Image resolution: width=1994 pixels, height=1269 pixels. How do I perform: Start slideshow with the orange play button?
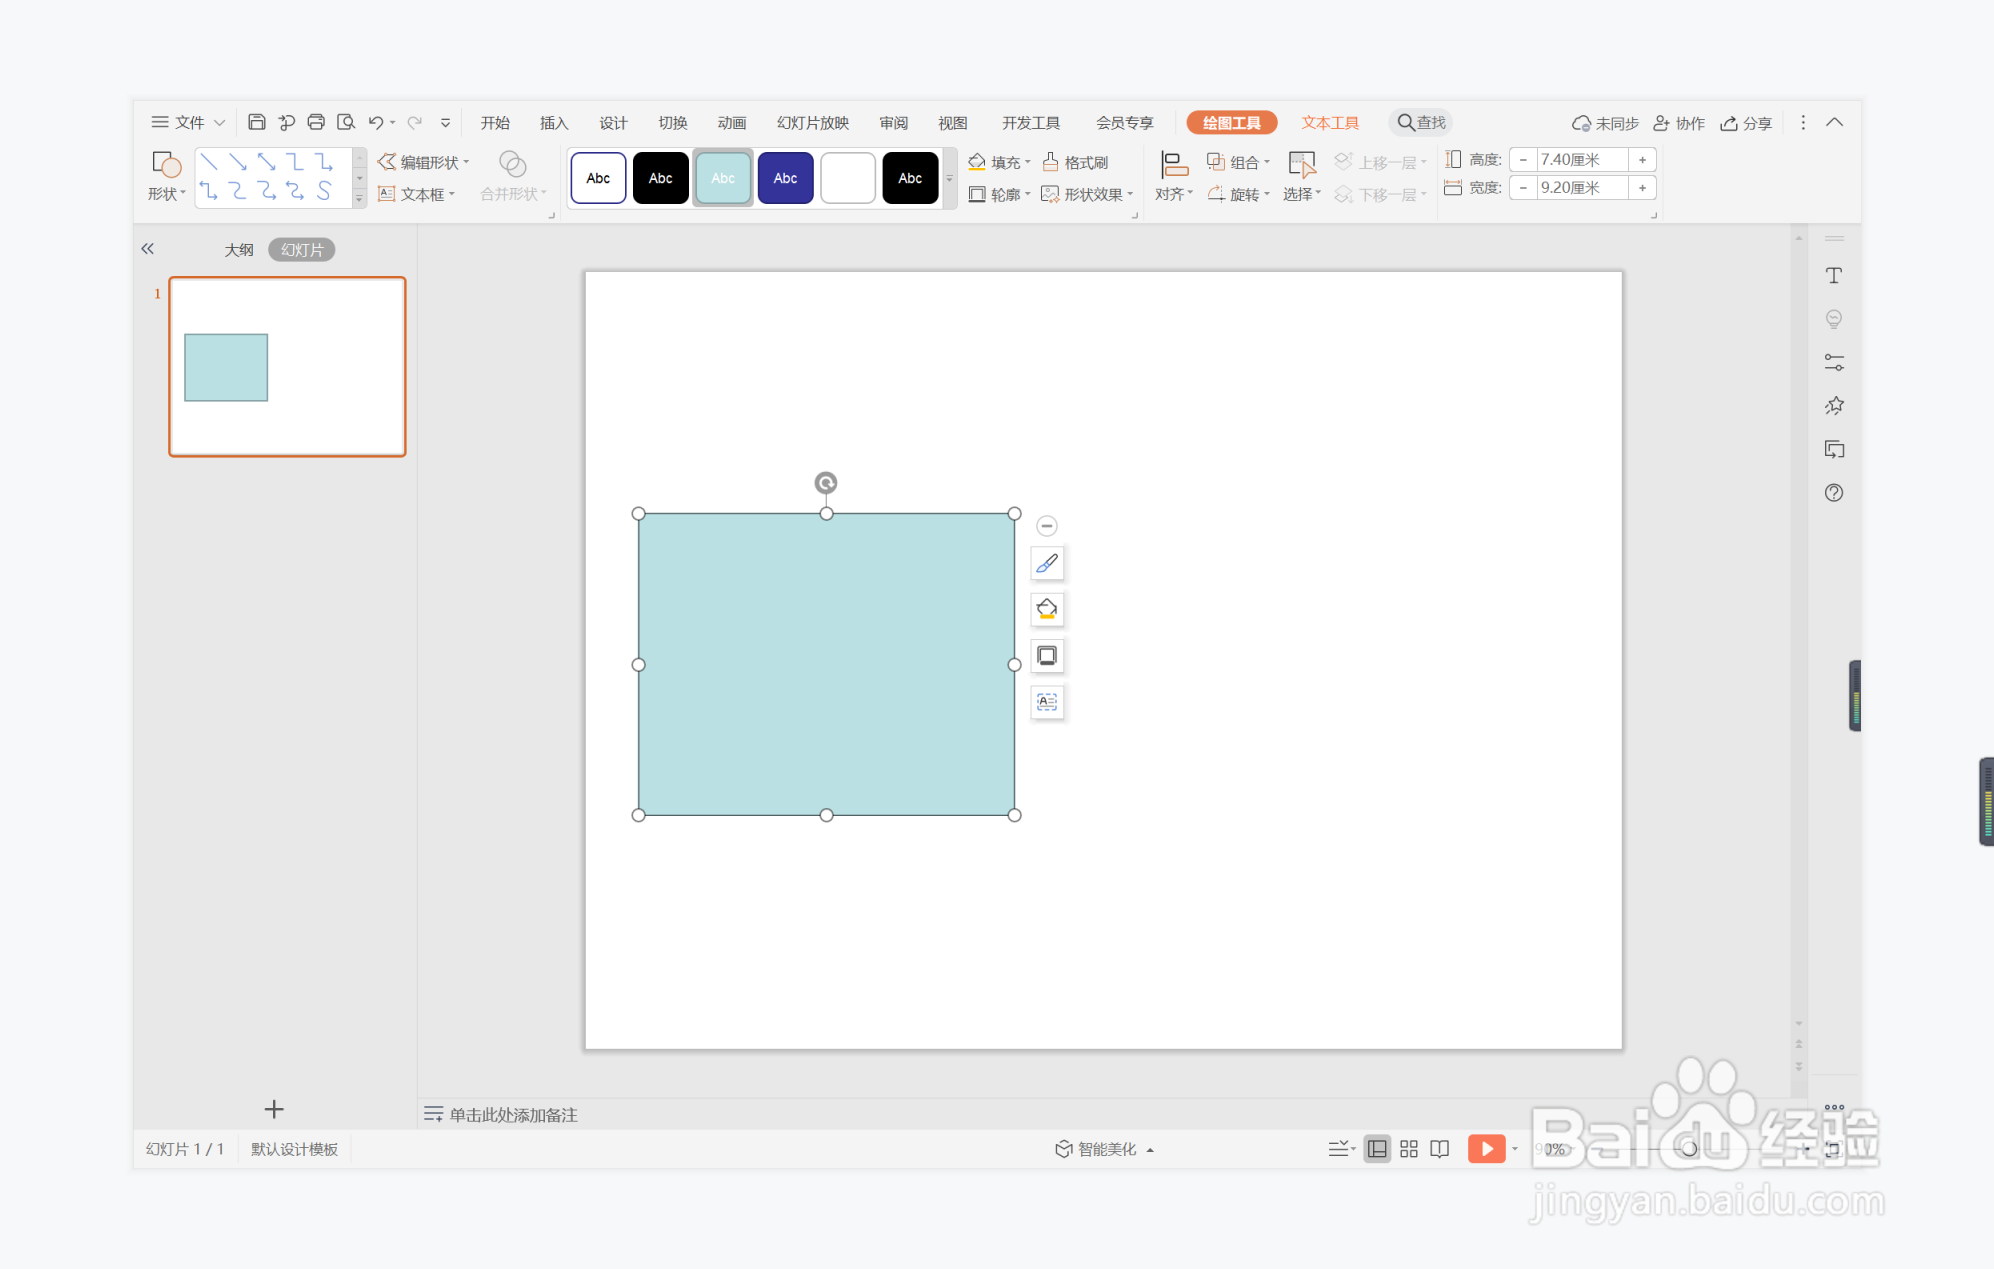(1486, 1149)
